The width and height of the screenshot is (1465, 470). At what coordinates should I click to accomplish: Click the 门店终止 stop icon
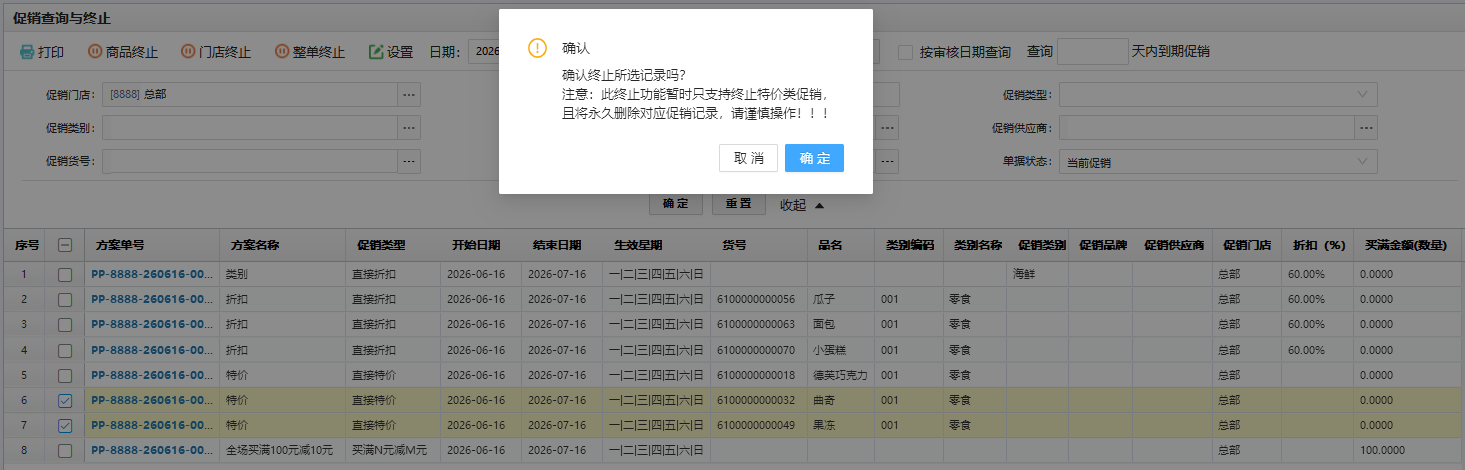pos(188,52)
